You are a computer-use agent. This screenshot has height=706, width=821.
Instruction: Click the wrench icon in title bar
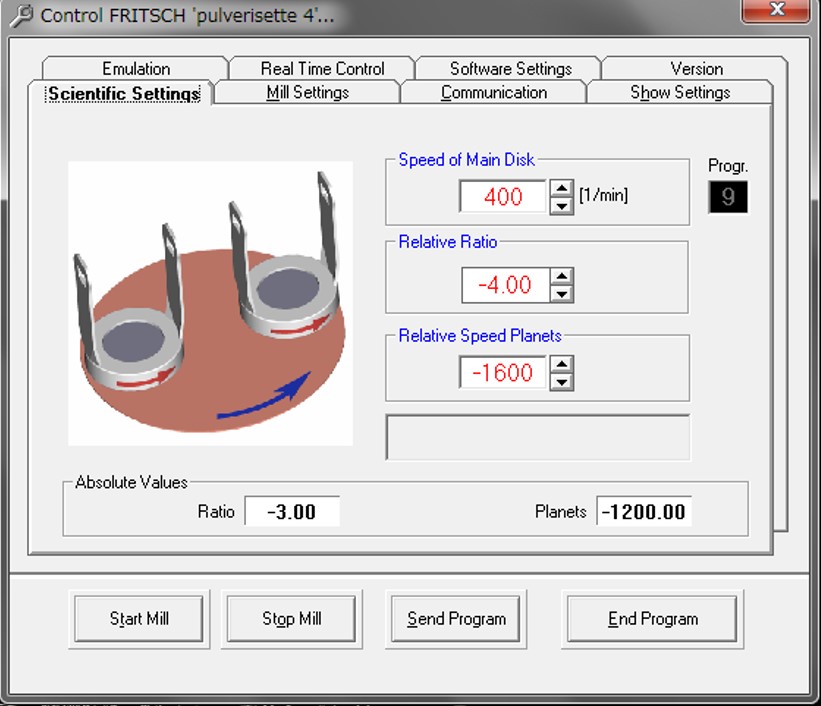pos(21,16)
